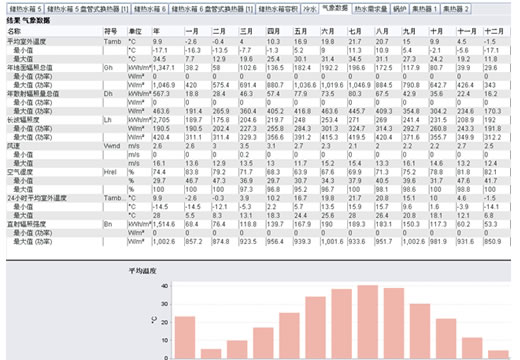Viewport: 520px width, 360px height.
Task: Select the 空气湿度 row
Action: (258, 172)
